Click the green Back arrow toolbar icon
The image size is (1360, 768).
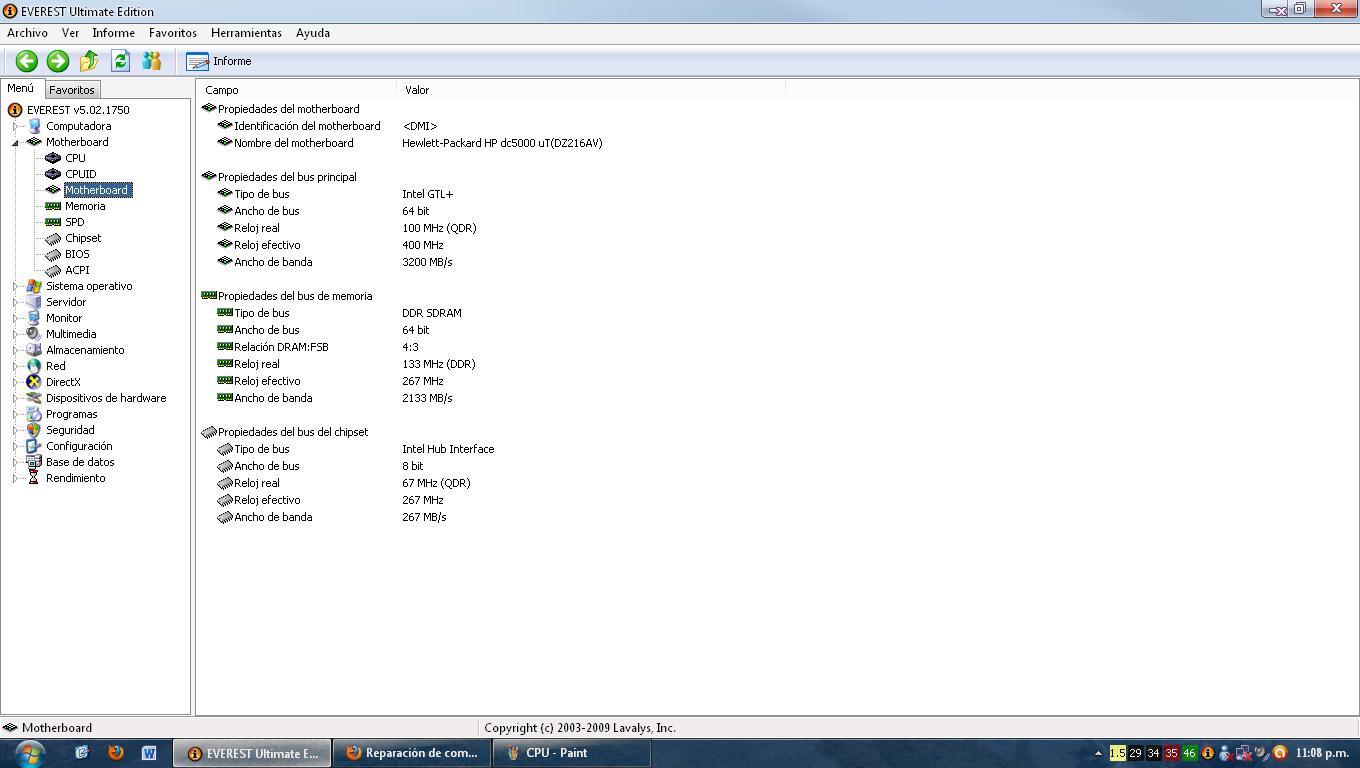[x=27, y=61]
